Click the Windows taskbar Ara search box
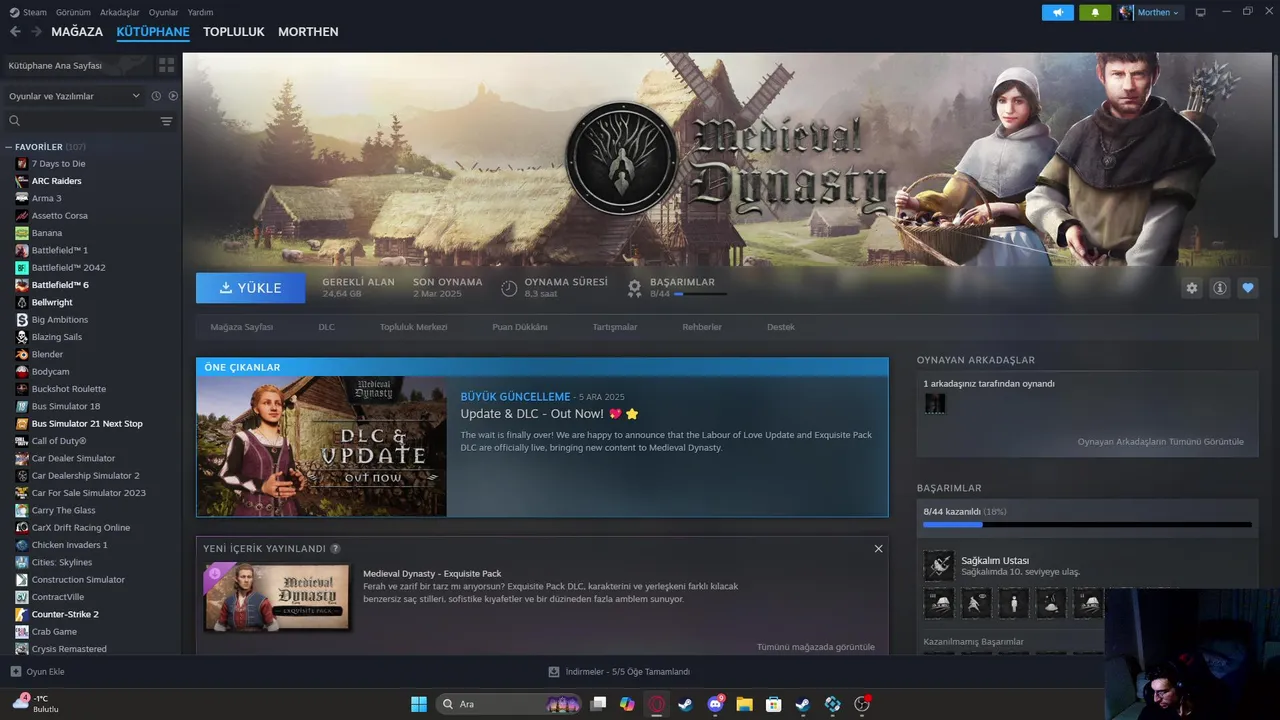This screenshot has width=1280, height=720. coord(510,704)
